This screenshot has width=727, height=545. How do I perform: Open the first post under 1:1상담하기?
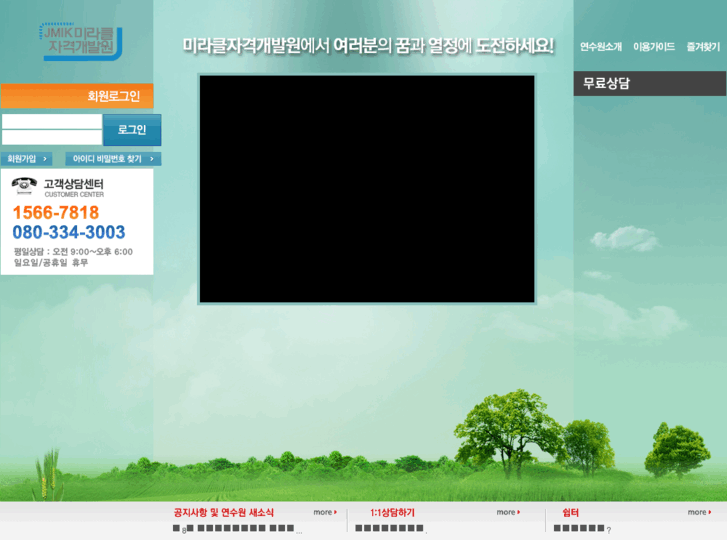coord(391,528)
